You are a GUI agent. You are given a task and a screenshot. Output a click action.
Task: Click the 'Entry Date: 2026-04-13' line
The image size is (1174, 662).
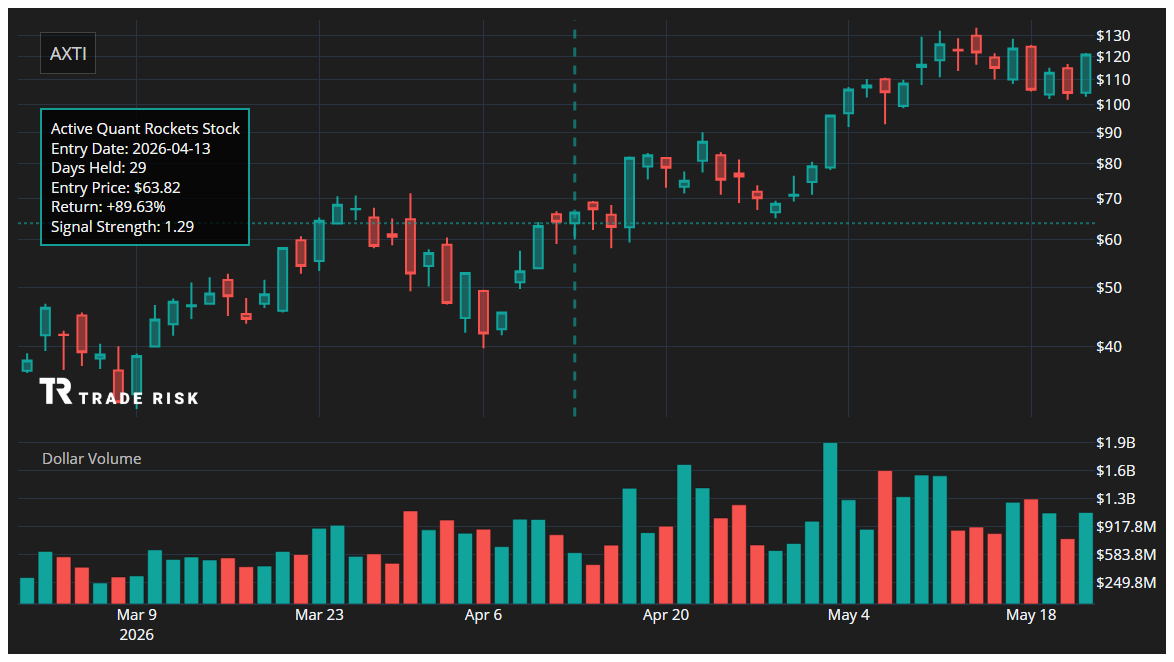tap(130, 148)
